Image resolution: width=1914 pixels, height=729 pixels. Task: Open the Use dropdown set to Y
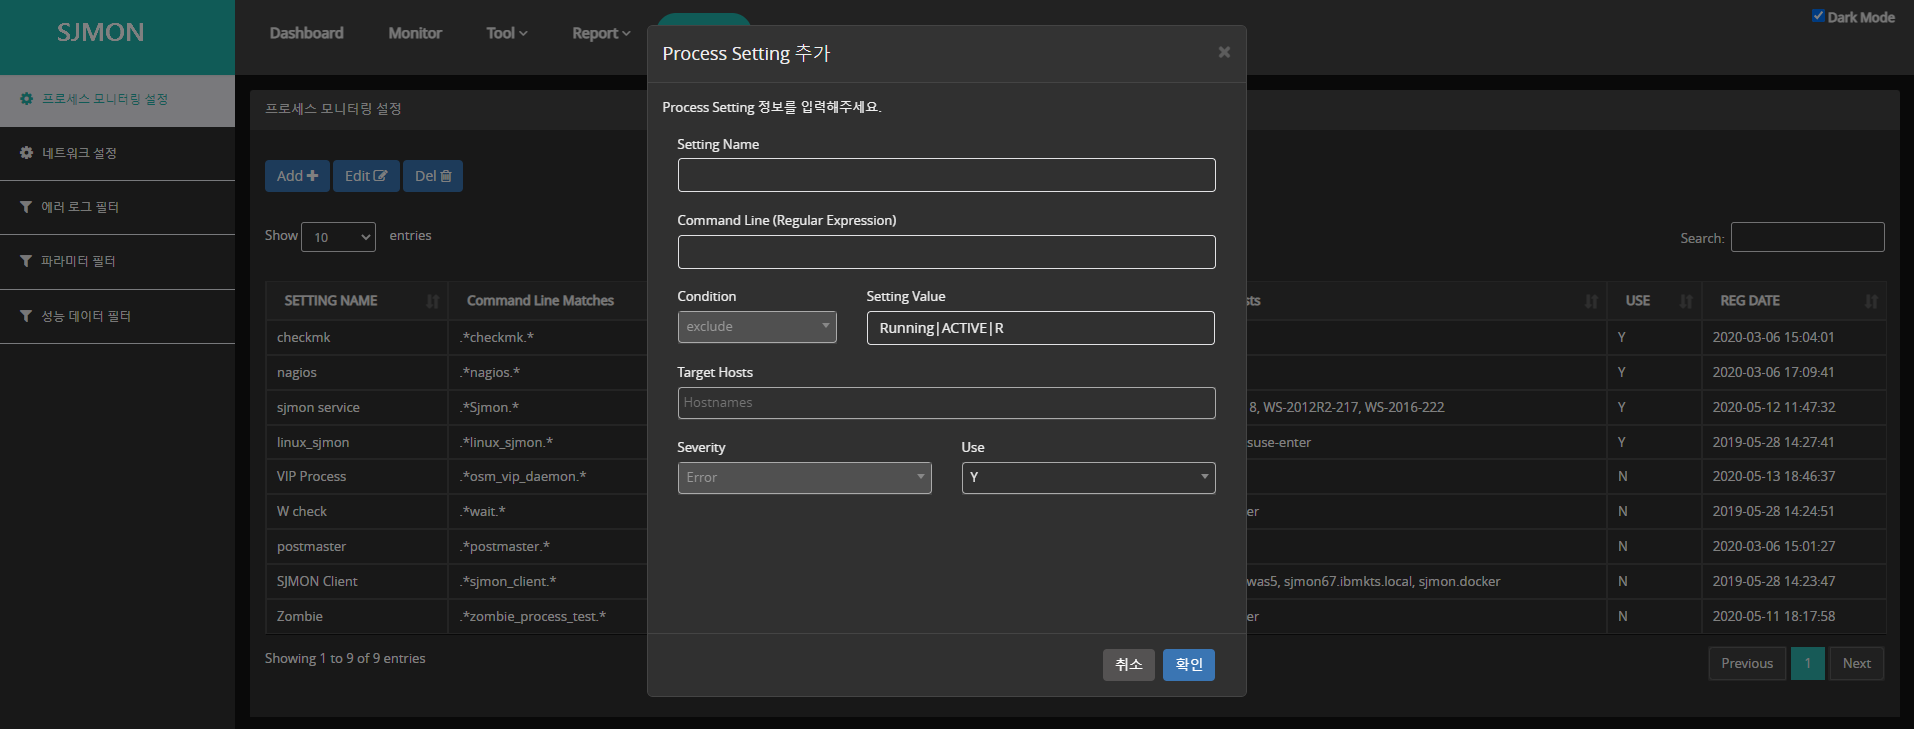(x=1088, y=478)
